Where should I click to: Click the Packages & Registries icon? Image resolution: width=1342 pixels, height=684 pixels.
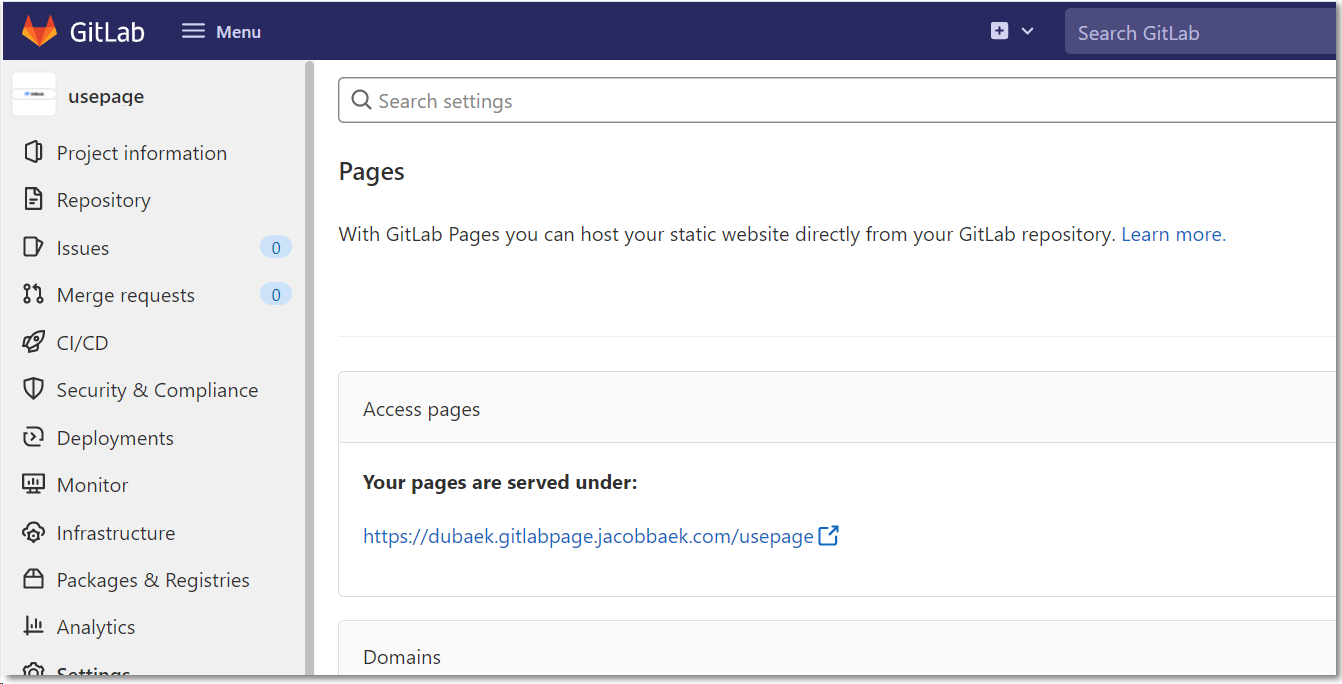33,579
